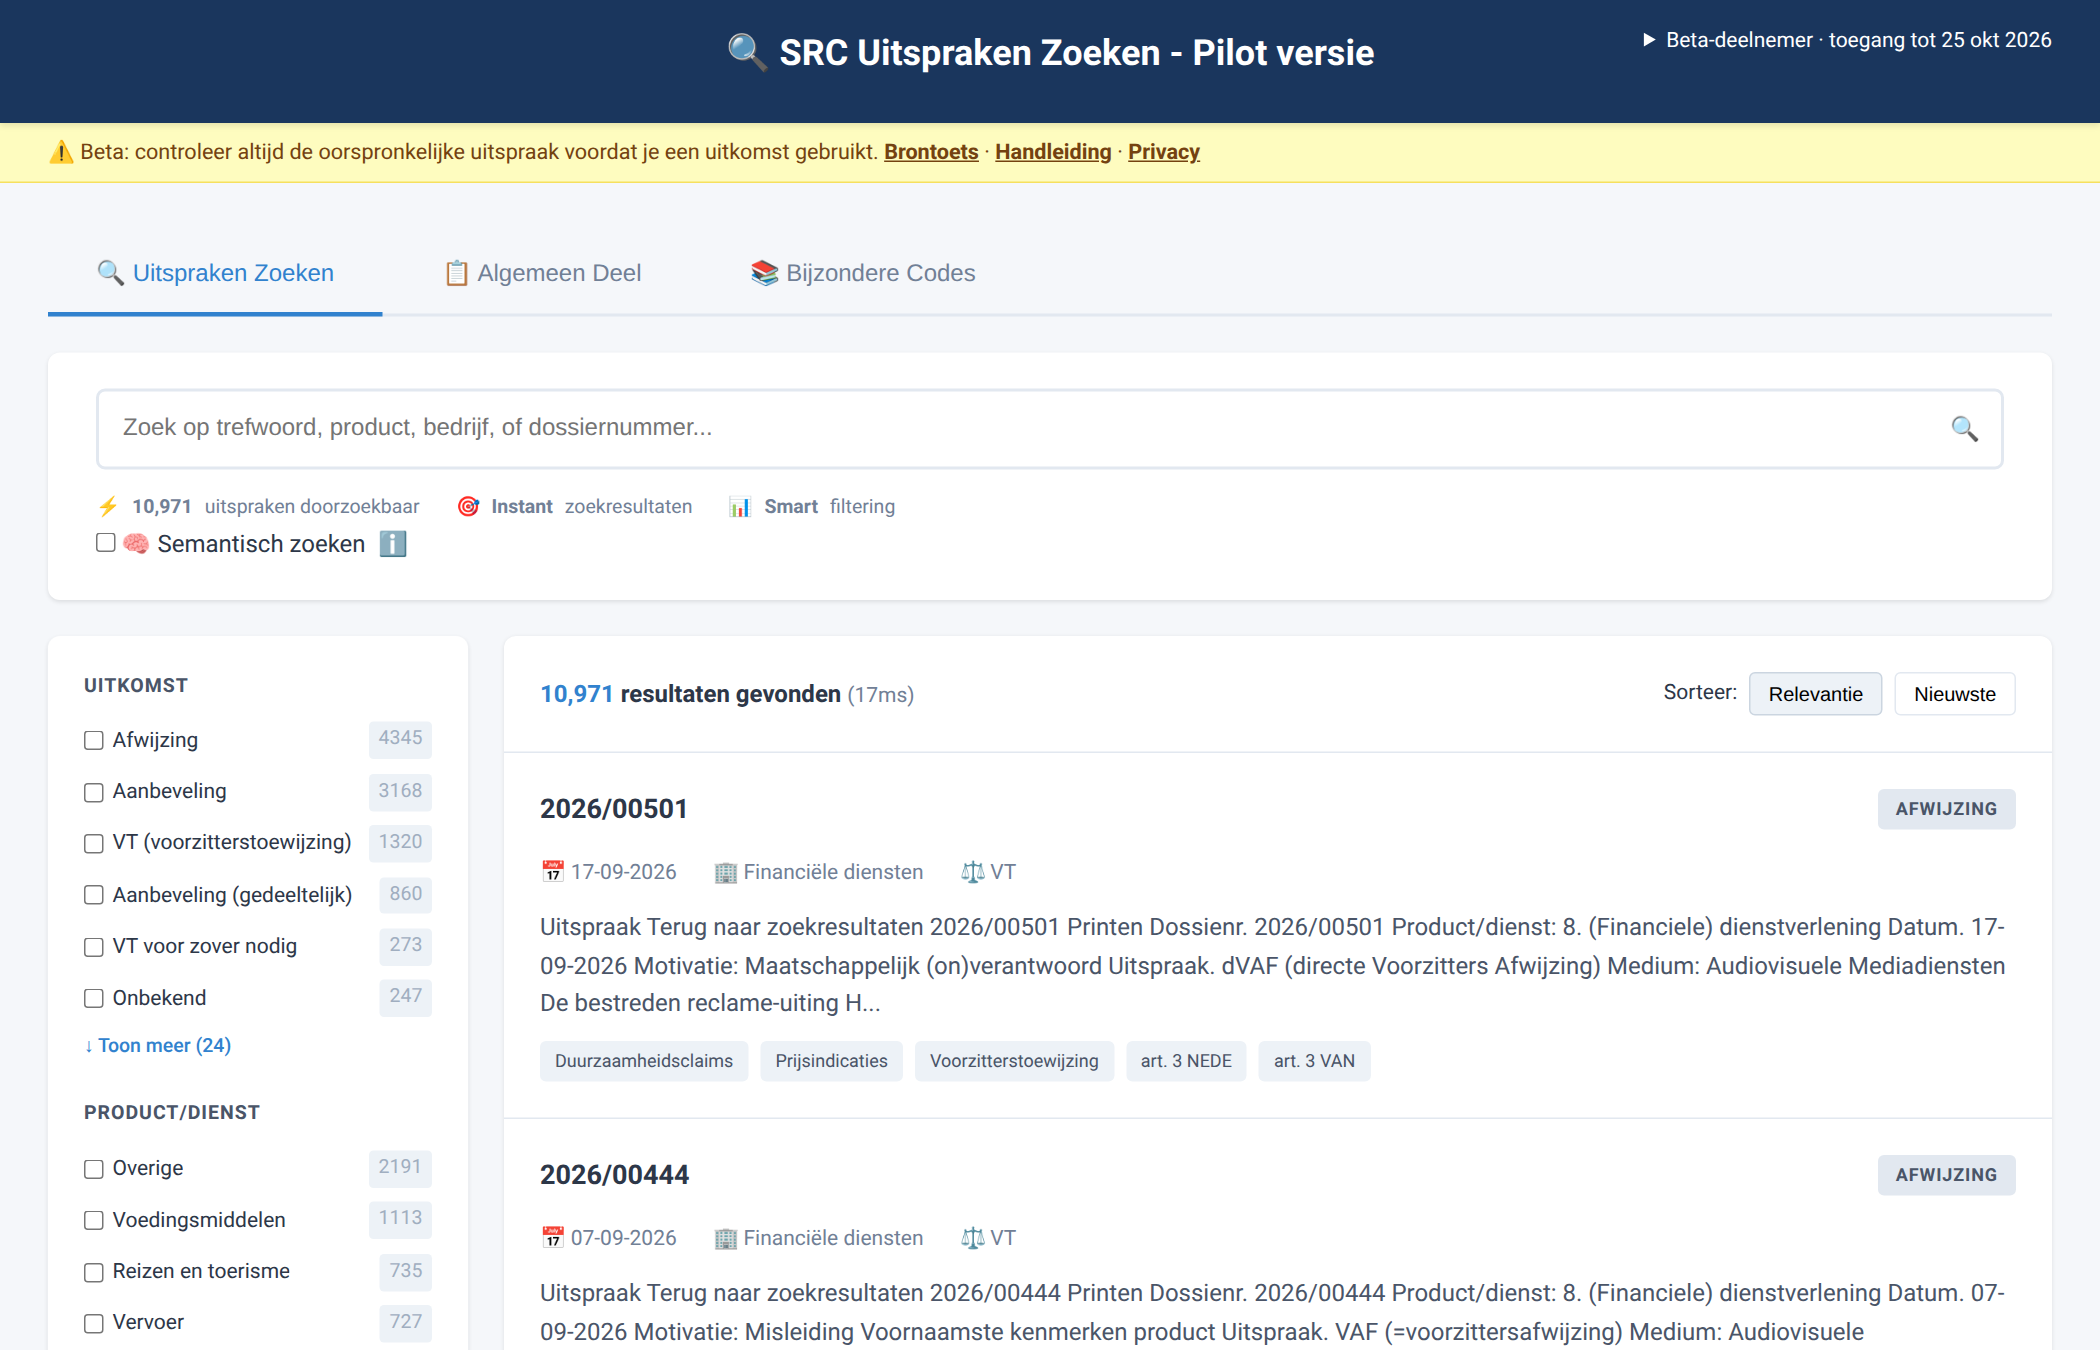Click the magnifier icon in the search box

point(1964,429)
